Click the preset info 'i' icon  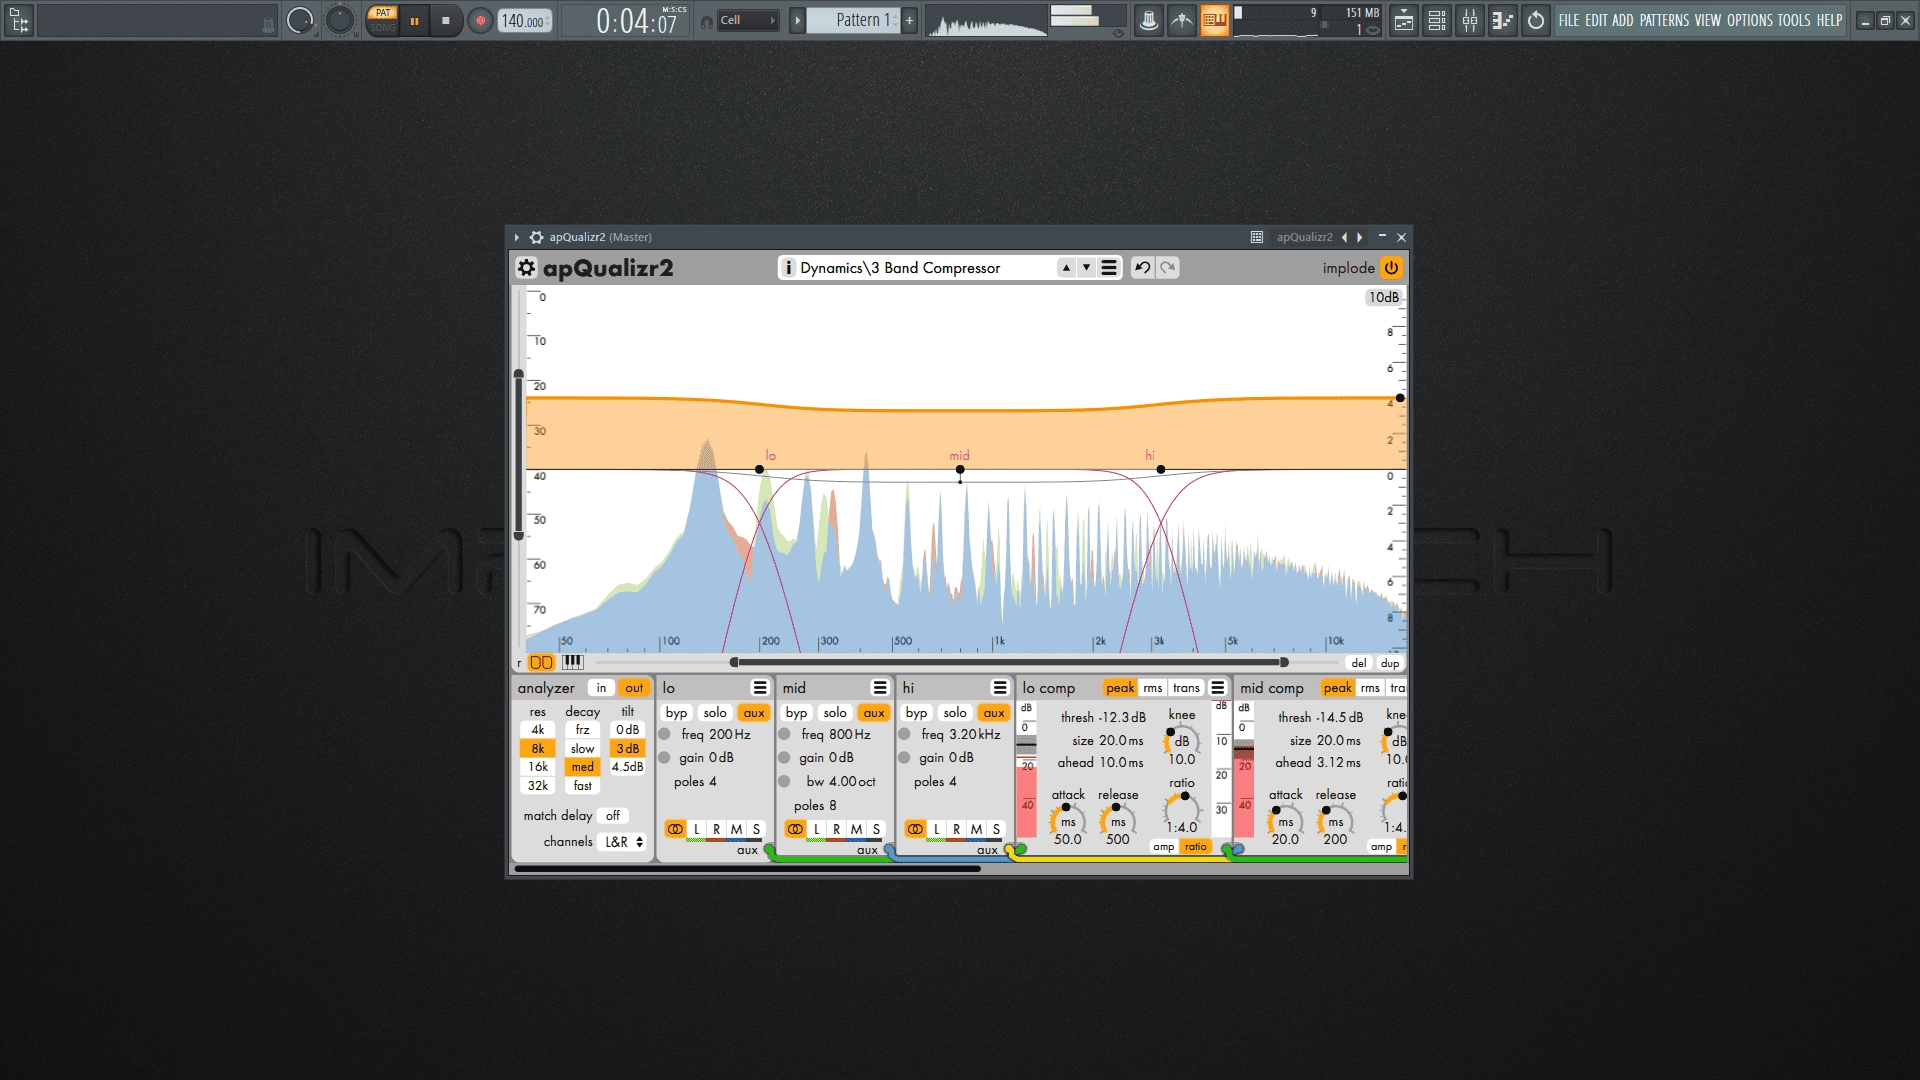pyautogui.click(x=788, y=268)
